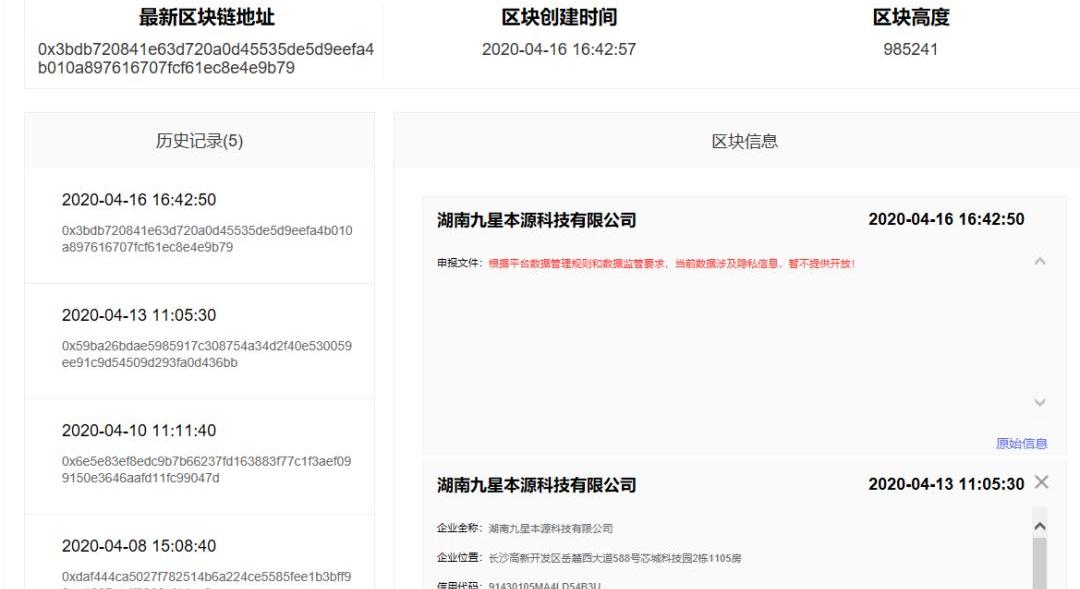Click scroll-up arrow in second block card
The height and width of the screenshot is (589, 1080).
coord(1040,526)
